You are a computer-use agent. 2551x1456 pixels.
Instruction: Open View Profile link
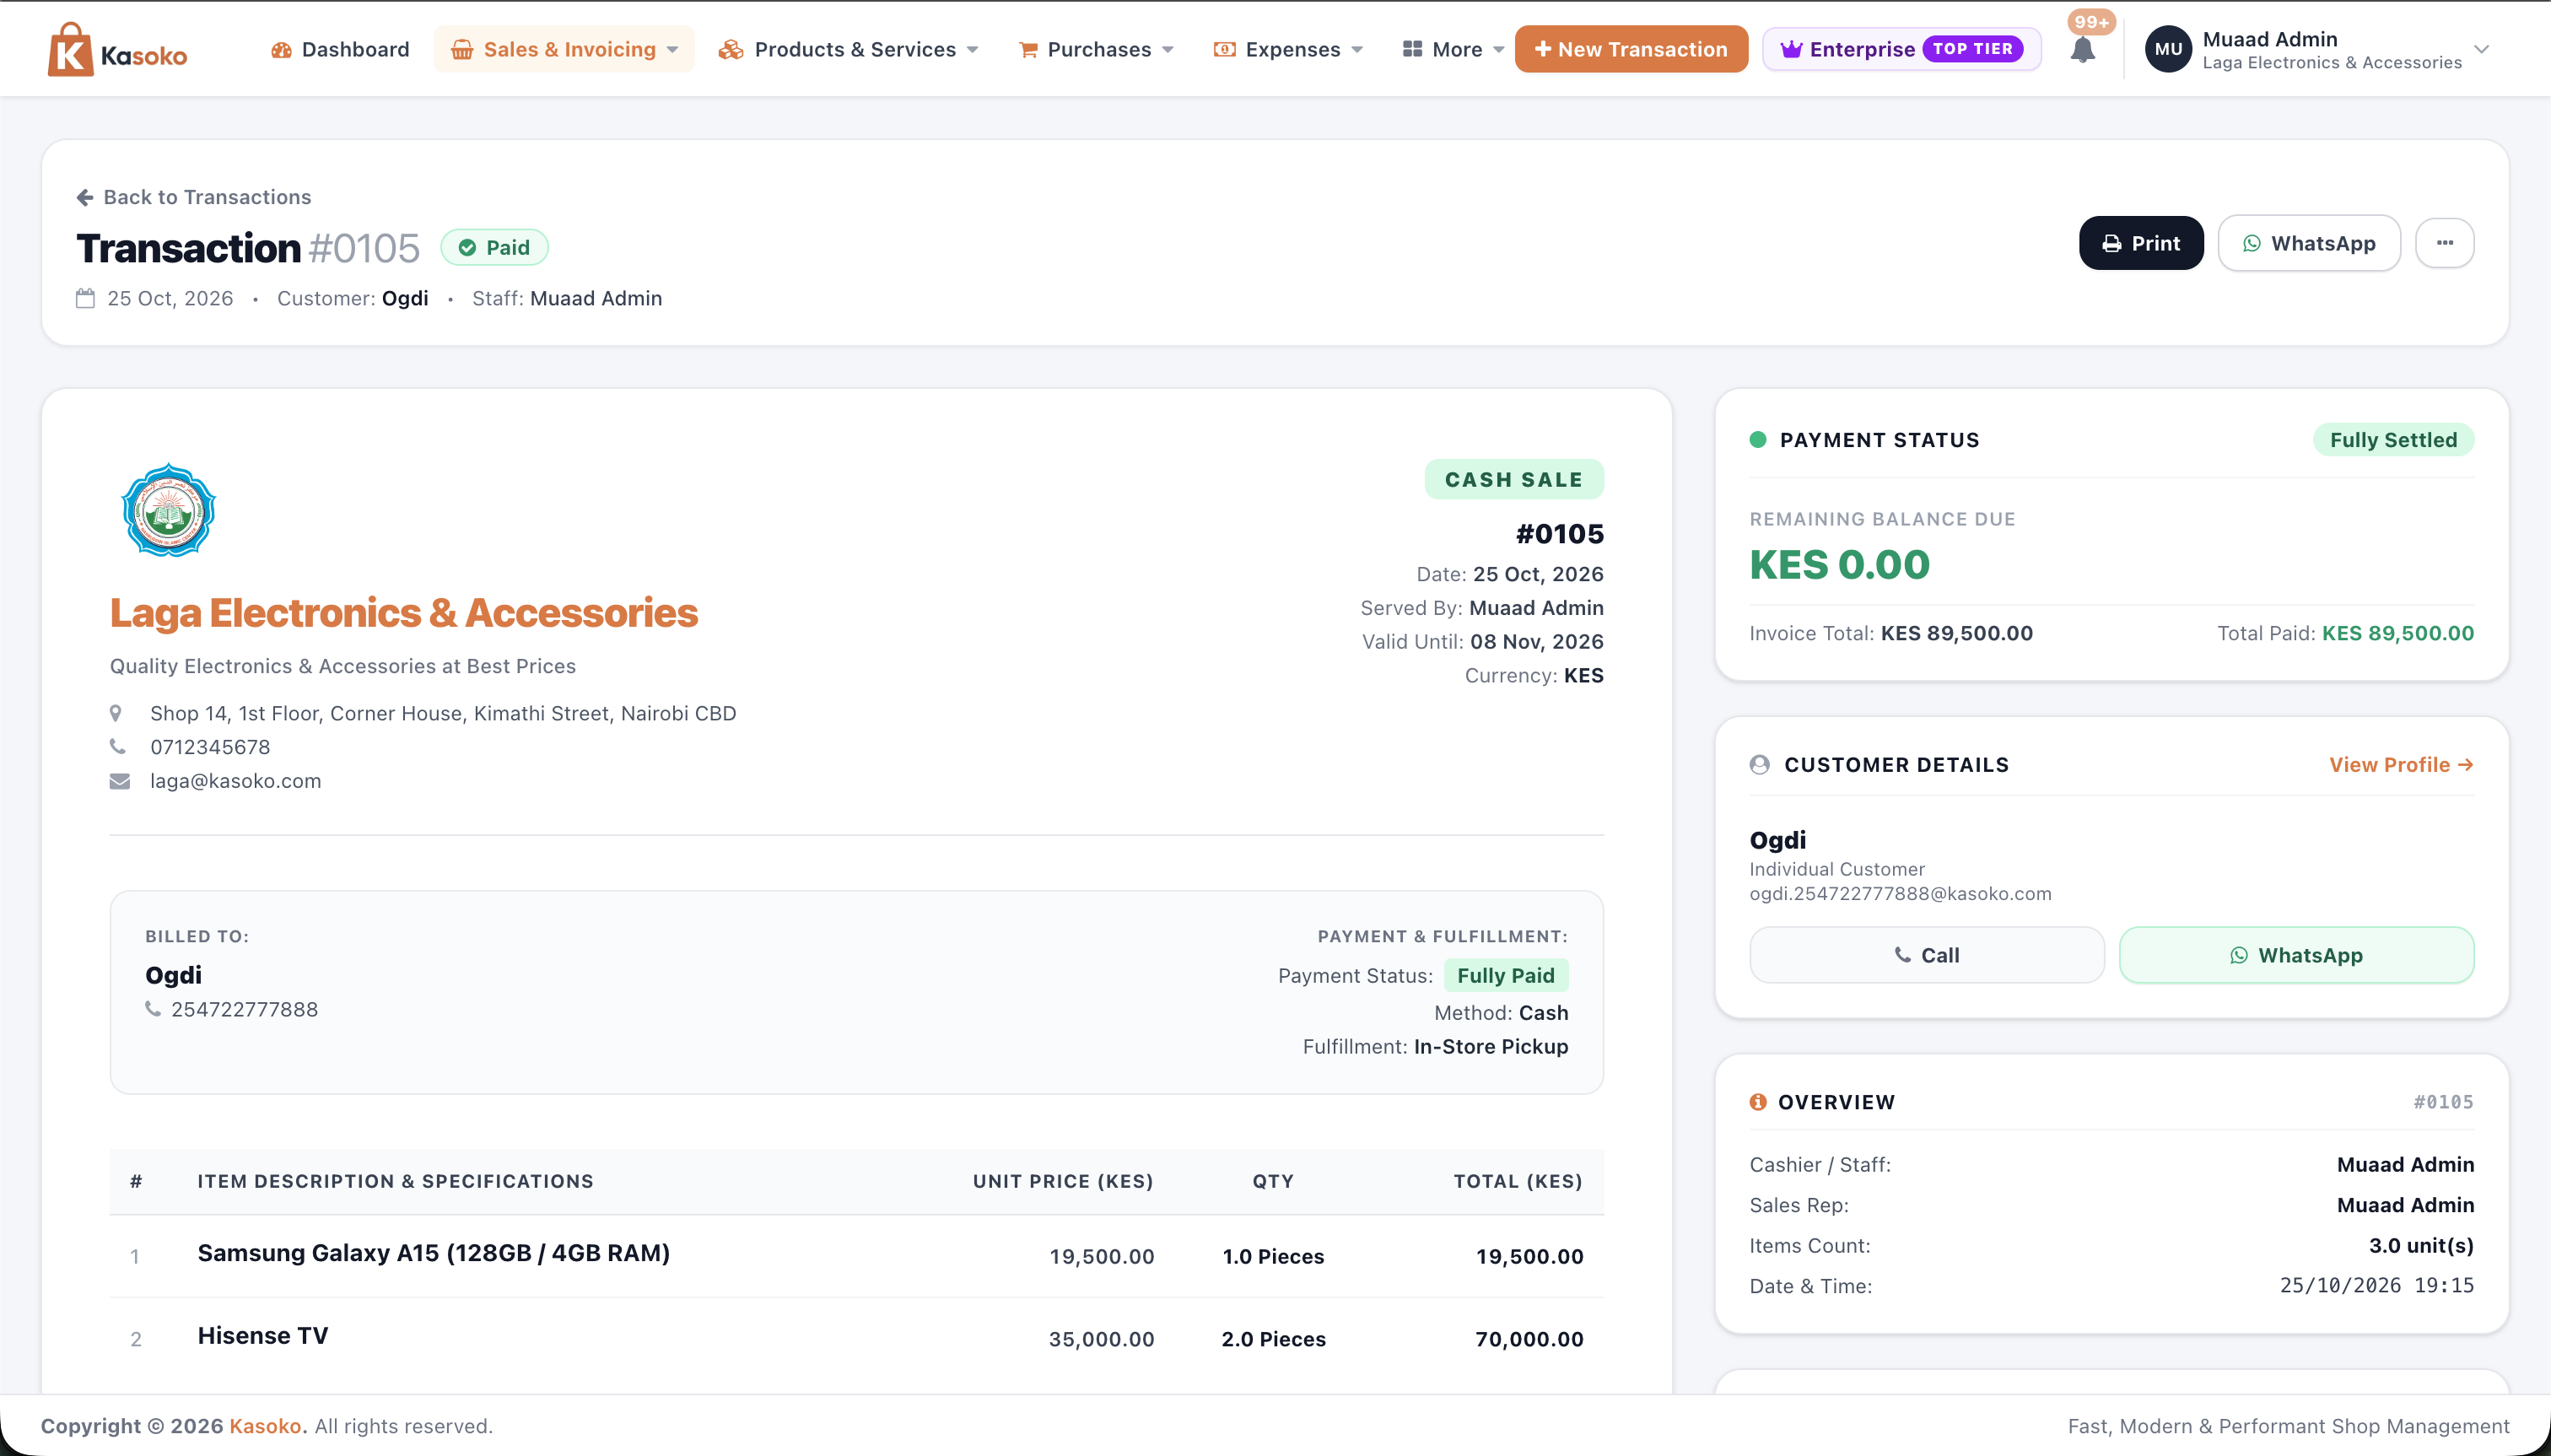tap(2401, 765)
